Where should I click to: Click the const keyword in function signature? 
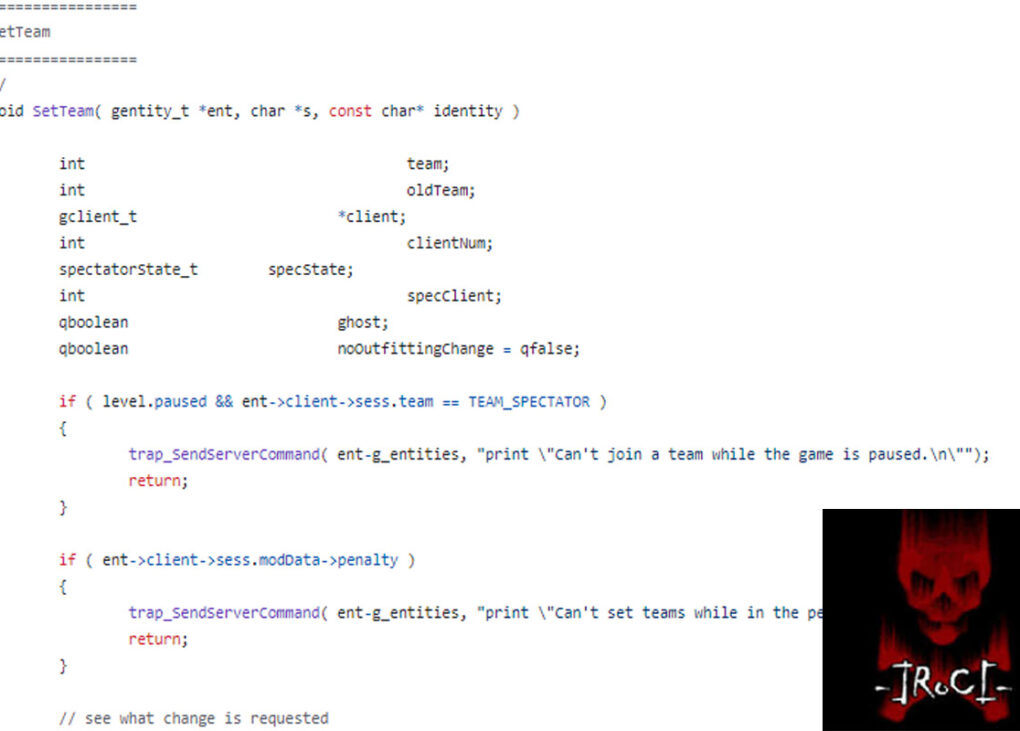pos(350,111)
